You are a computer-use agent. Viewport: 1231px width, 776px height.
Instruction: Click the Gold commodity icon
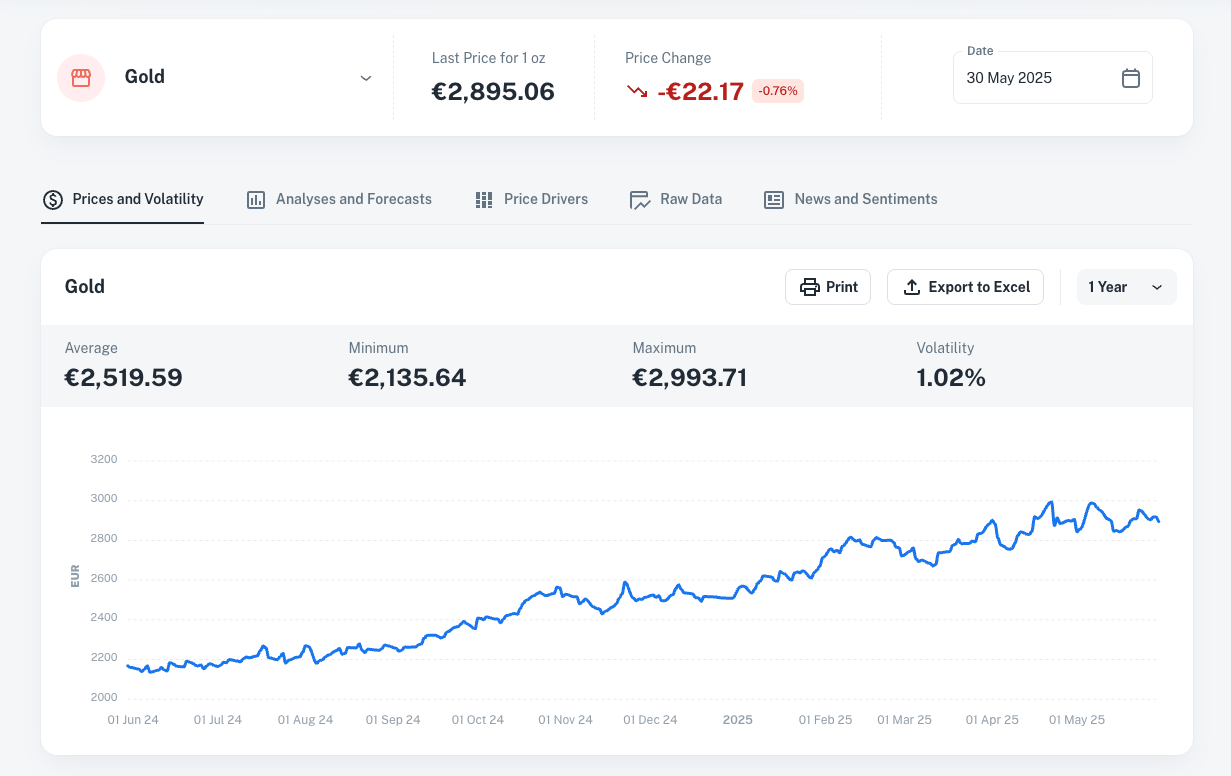(81, 78)
